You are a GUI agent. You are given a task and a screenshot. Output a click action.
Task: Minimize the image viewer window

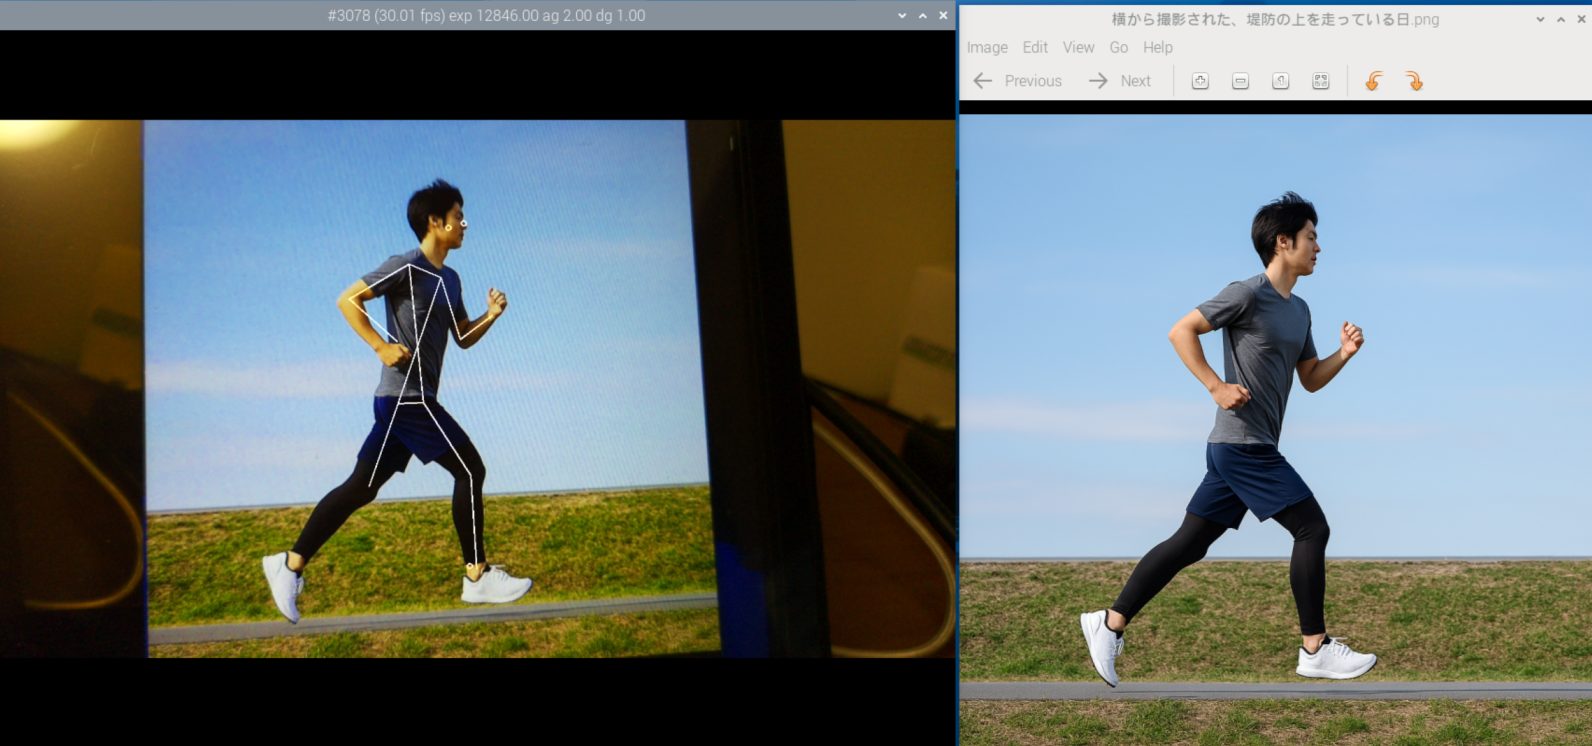click(x=1540, y=19)
